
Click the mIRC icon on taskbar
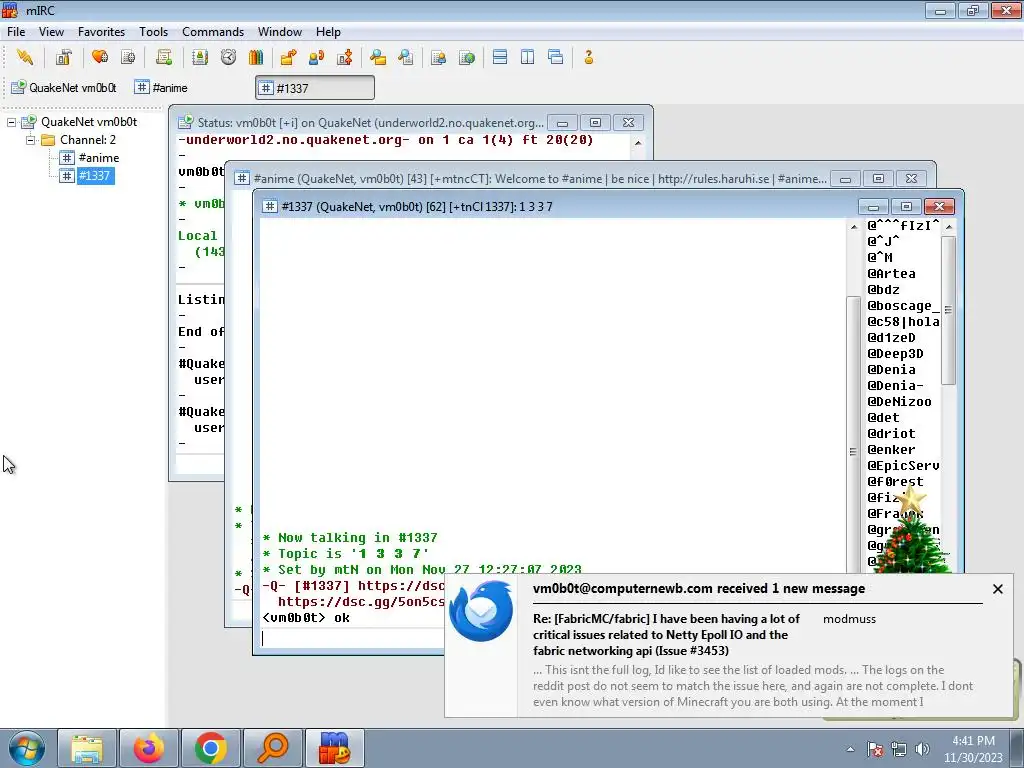click(x=334, y=748)
